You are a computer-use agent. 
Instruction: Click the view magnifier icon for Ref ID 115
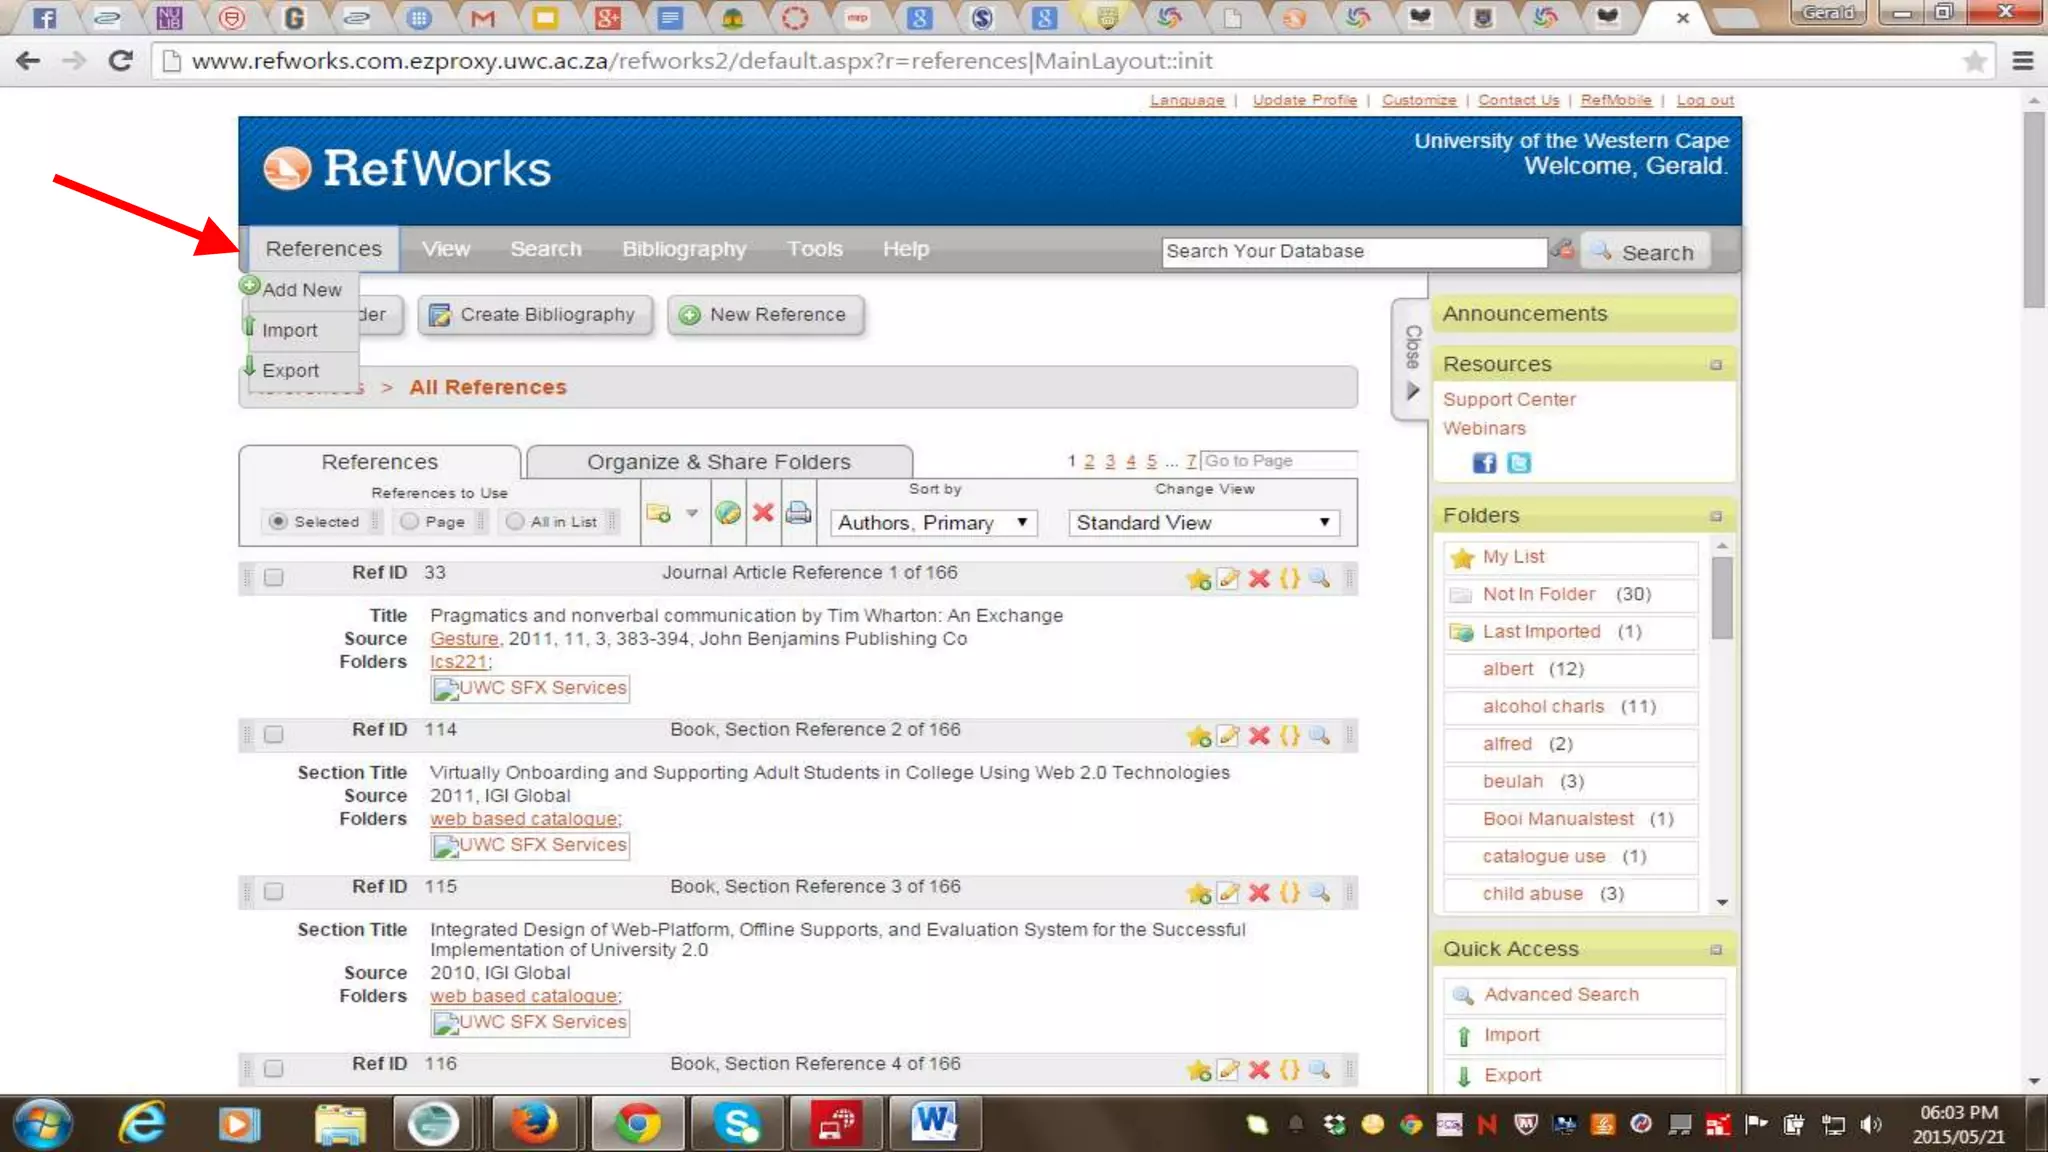[1320, 892]
